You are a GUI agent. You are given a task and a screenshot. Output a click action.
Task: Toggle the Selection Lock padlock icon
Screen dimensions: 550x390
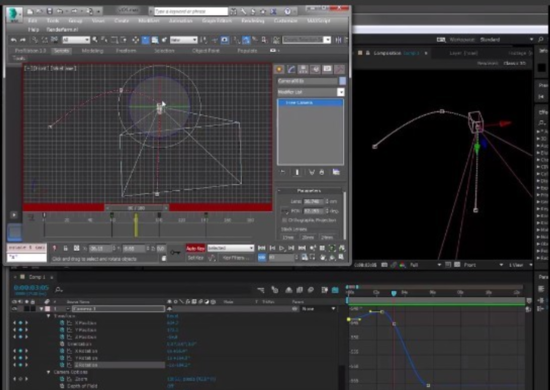[x=65, y=248]
